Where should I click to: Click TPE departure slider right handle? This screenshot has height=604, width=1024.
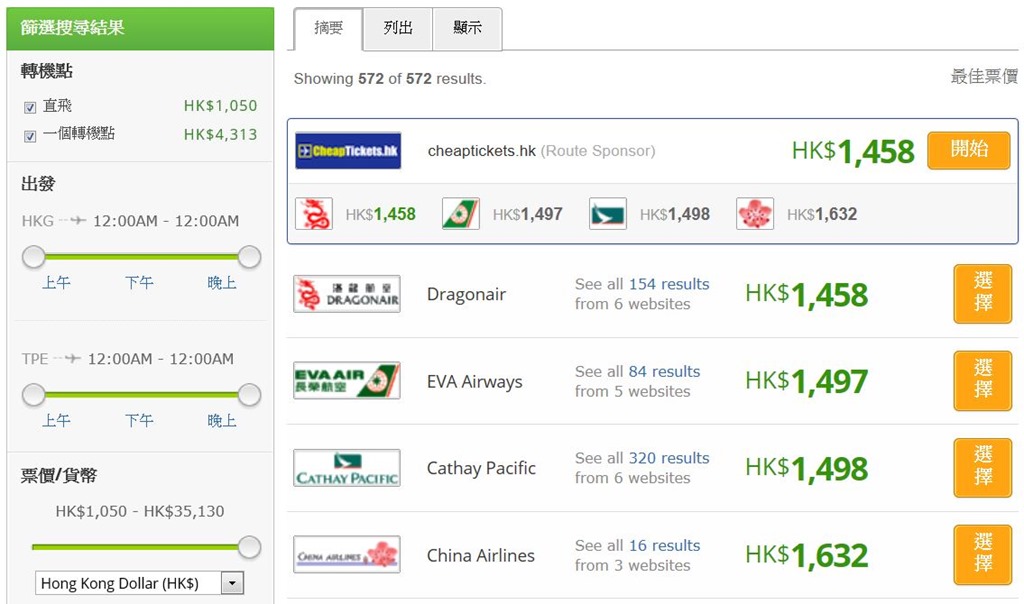(x=249, y=395)
